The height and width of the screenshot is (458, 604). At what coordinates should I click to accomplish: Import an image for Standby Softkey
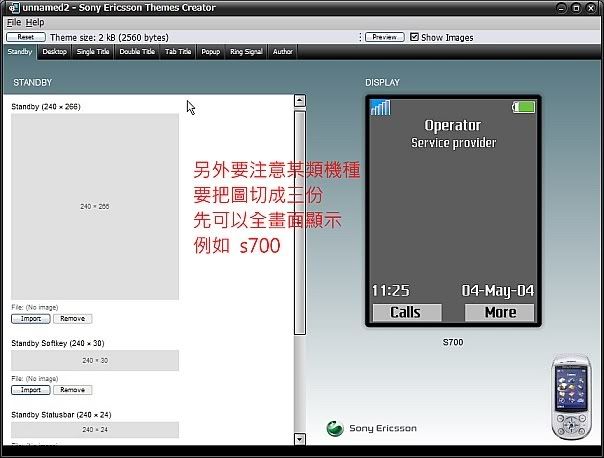pos(31,390)
